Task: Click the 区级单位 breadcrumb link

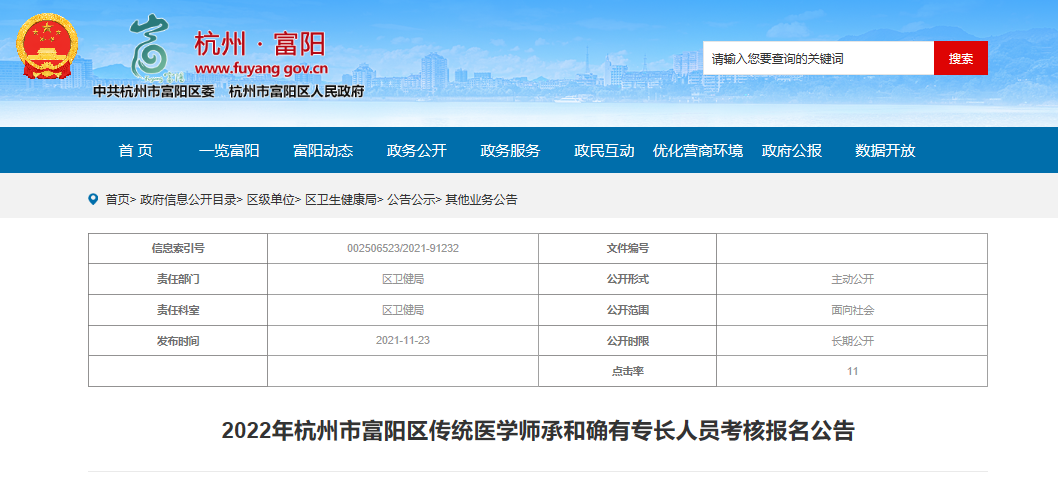Action: tap(271, 200)
